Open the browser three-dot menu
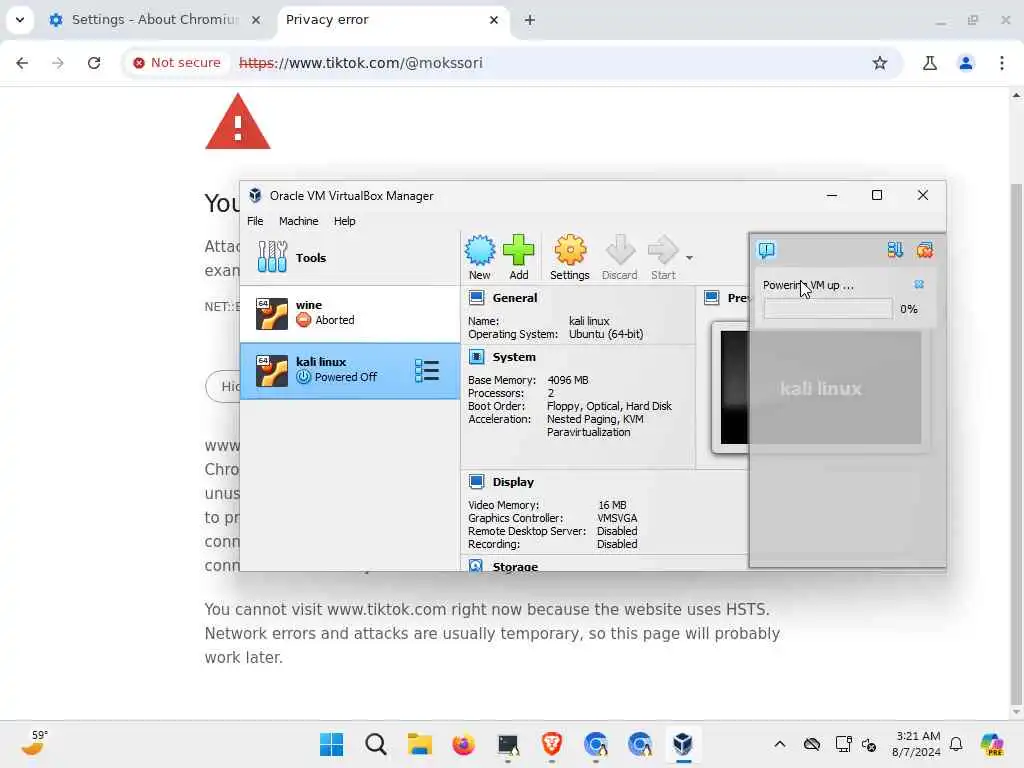This screenshot has height=768, width=1024. pyautogui.click(x=1002, y=63)
